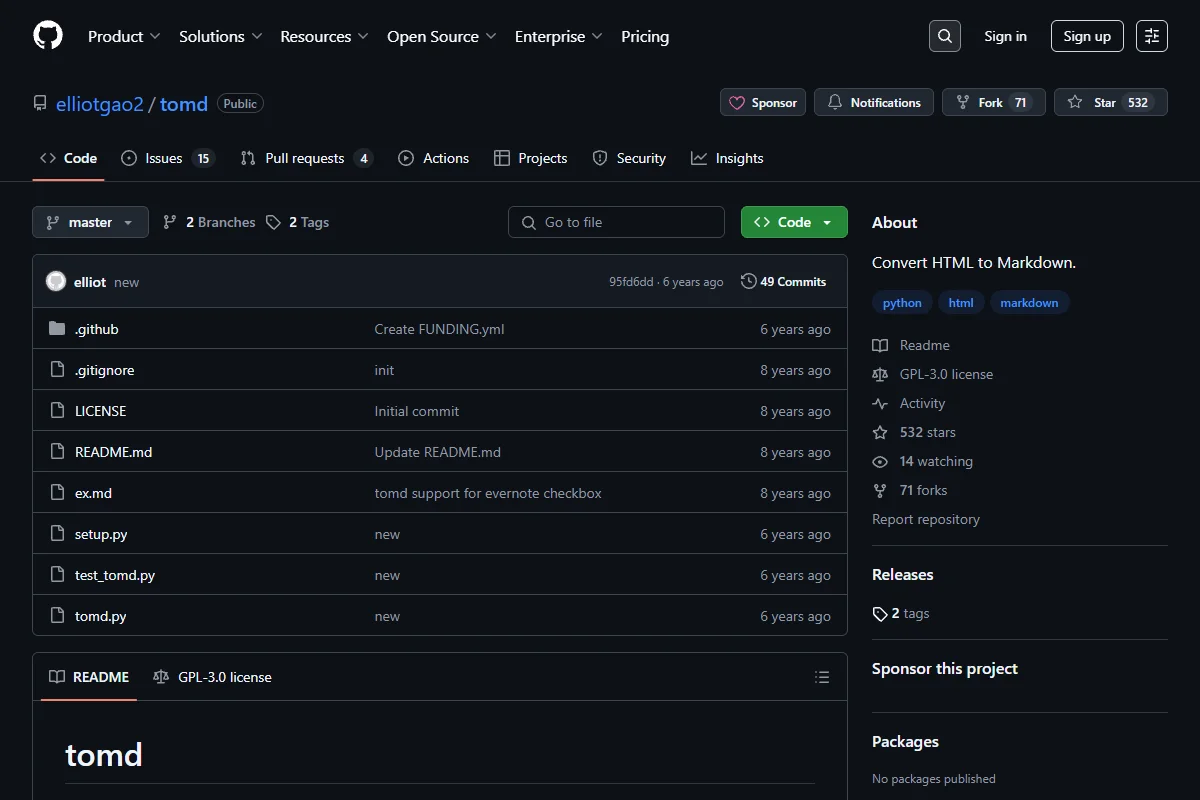This screenshot has width=1200, height=800.
Task: Expand the master branch dropdown
Action: (90, 222)
